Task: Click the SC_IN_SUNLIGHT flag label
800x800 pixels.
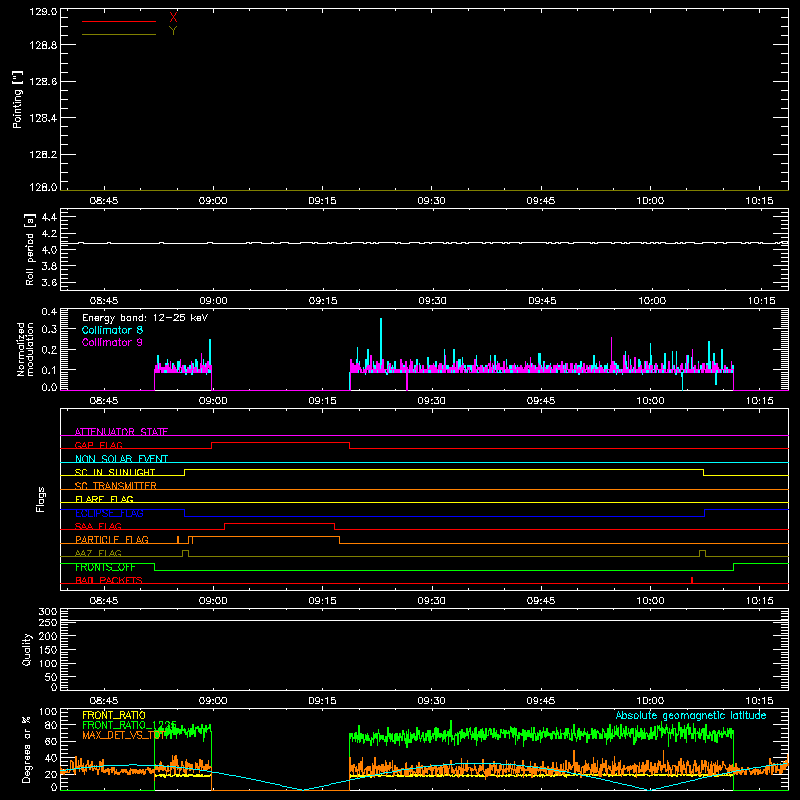Action: [115, 472]
